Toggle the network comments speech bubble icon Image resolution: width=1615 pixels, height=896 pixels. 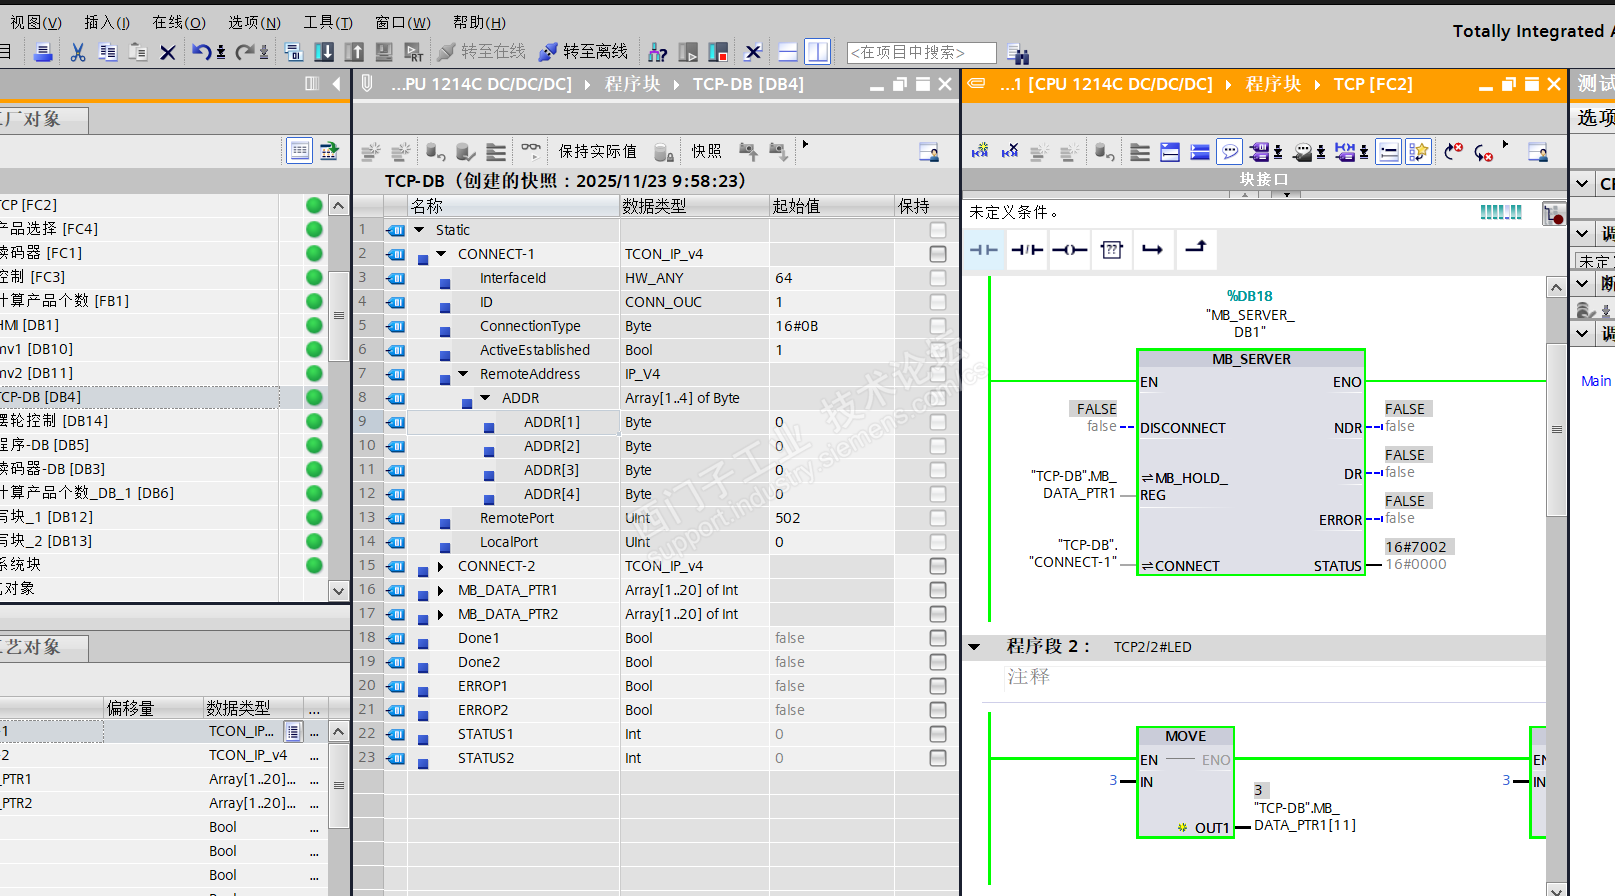[x=1230, y=152]
